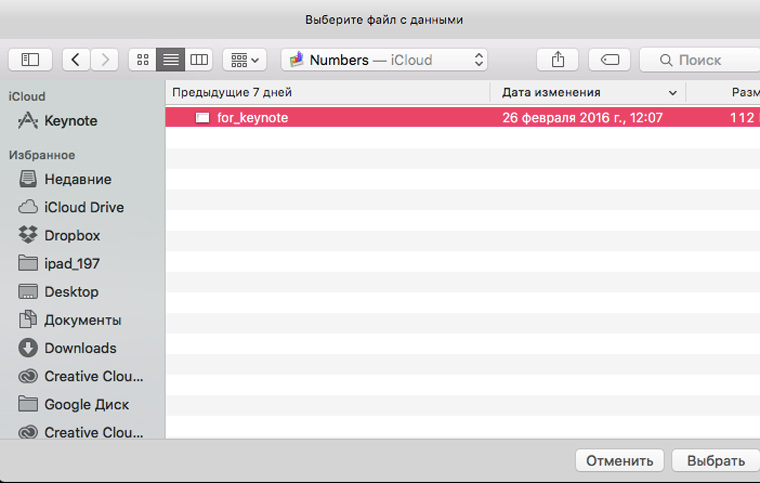760x483 pixels.
Task: Click the iCloud Drive cloud icon
Action: [28, 207]
